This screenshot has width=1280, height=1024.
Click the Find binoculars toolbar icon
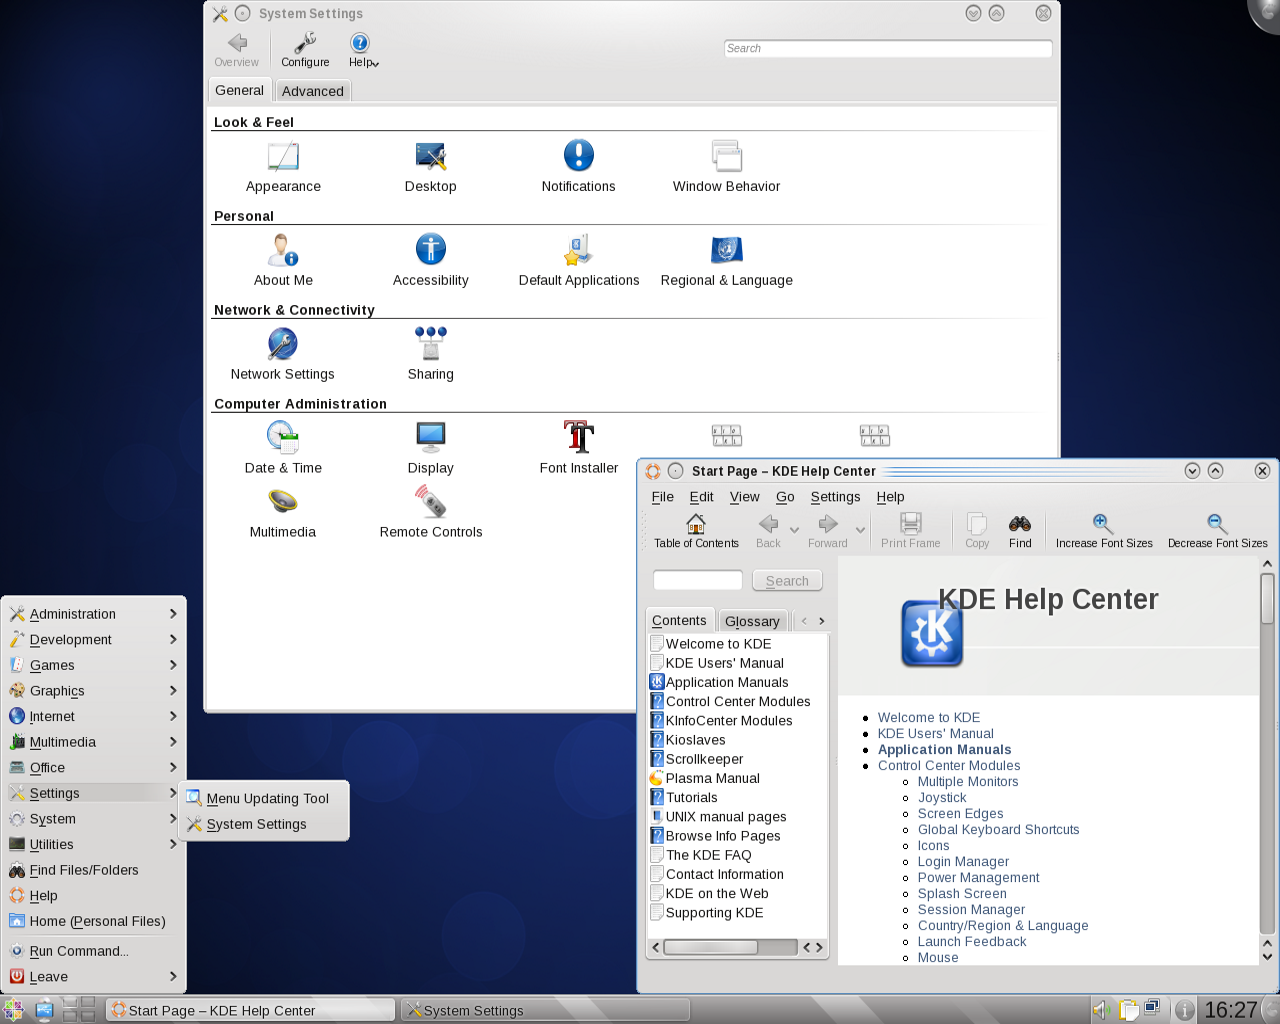click(x=1020, y=531)
